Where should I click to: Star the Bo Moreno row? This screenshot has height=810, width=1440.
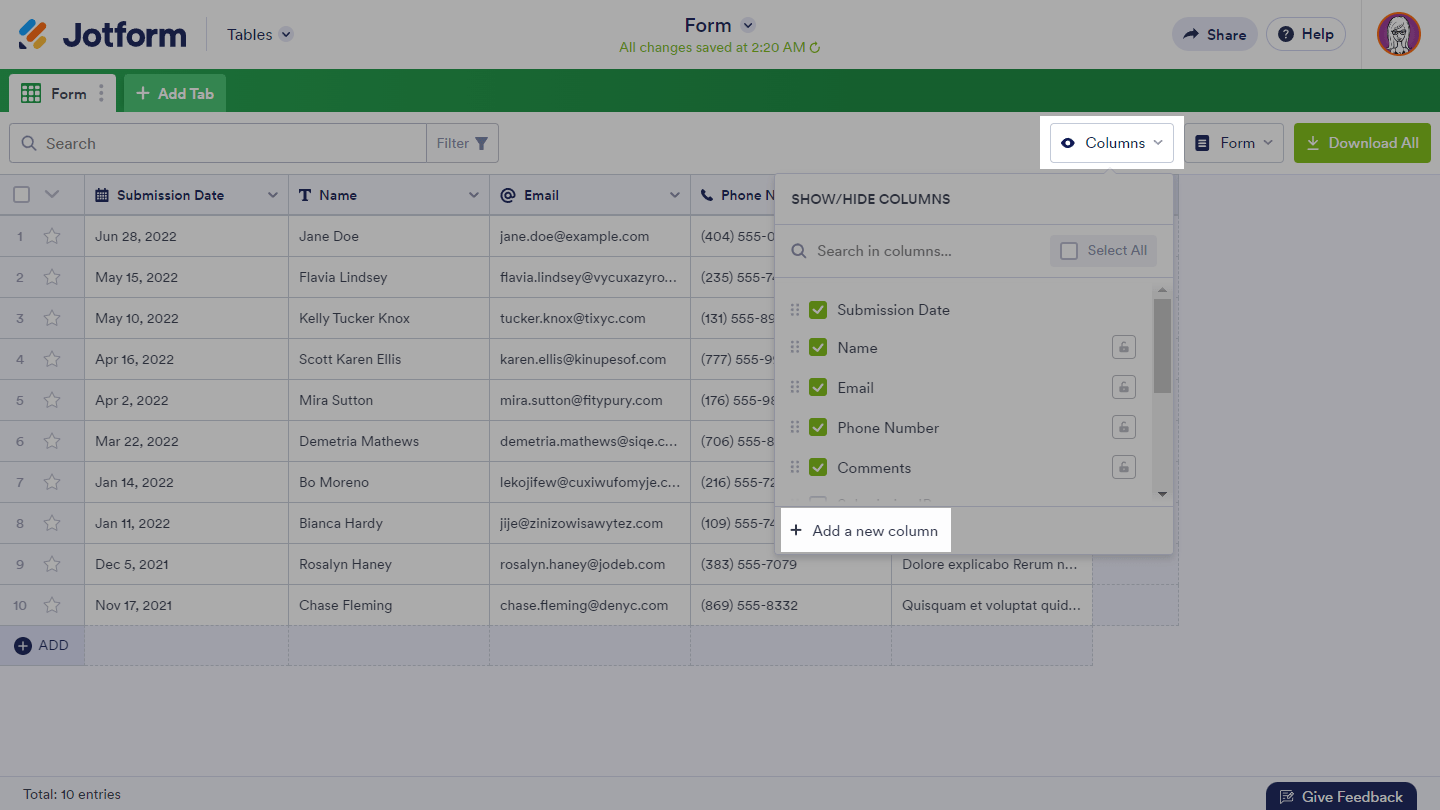coord(52,482)
